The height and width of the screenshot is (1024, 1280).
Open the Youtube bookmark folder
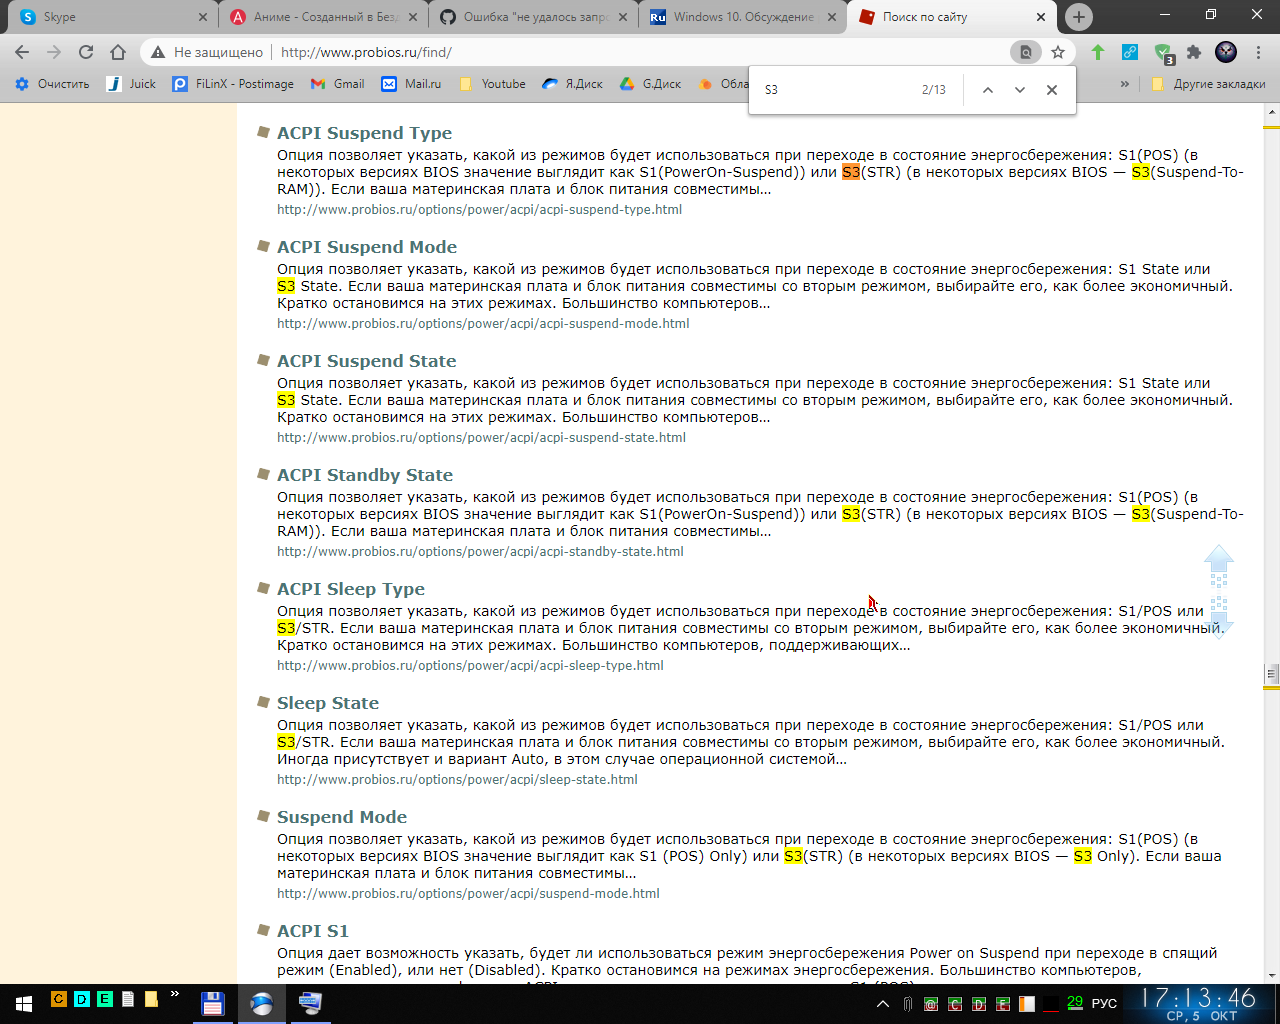tap(492, 84)
